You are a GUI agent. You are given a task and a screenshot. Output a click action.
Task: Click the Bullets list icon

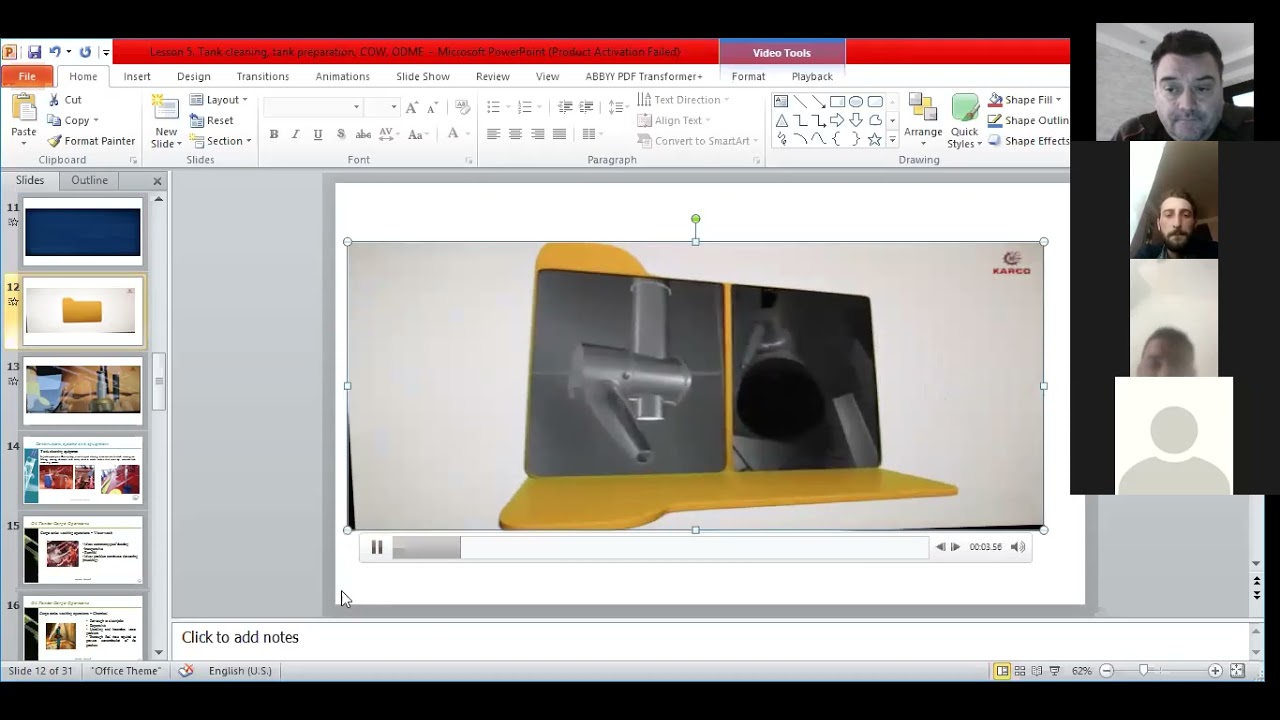coord(493,107)
